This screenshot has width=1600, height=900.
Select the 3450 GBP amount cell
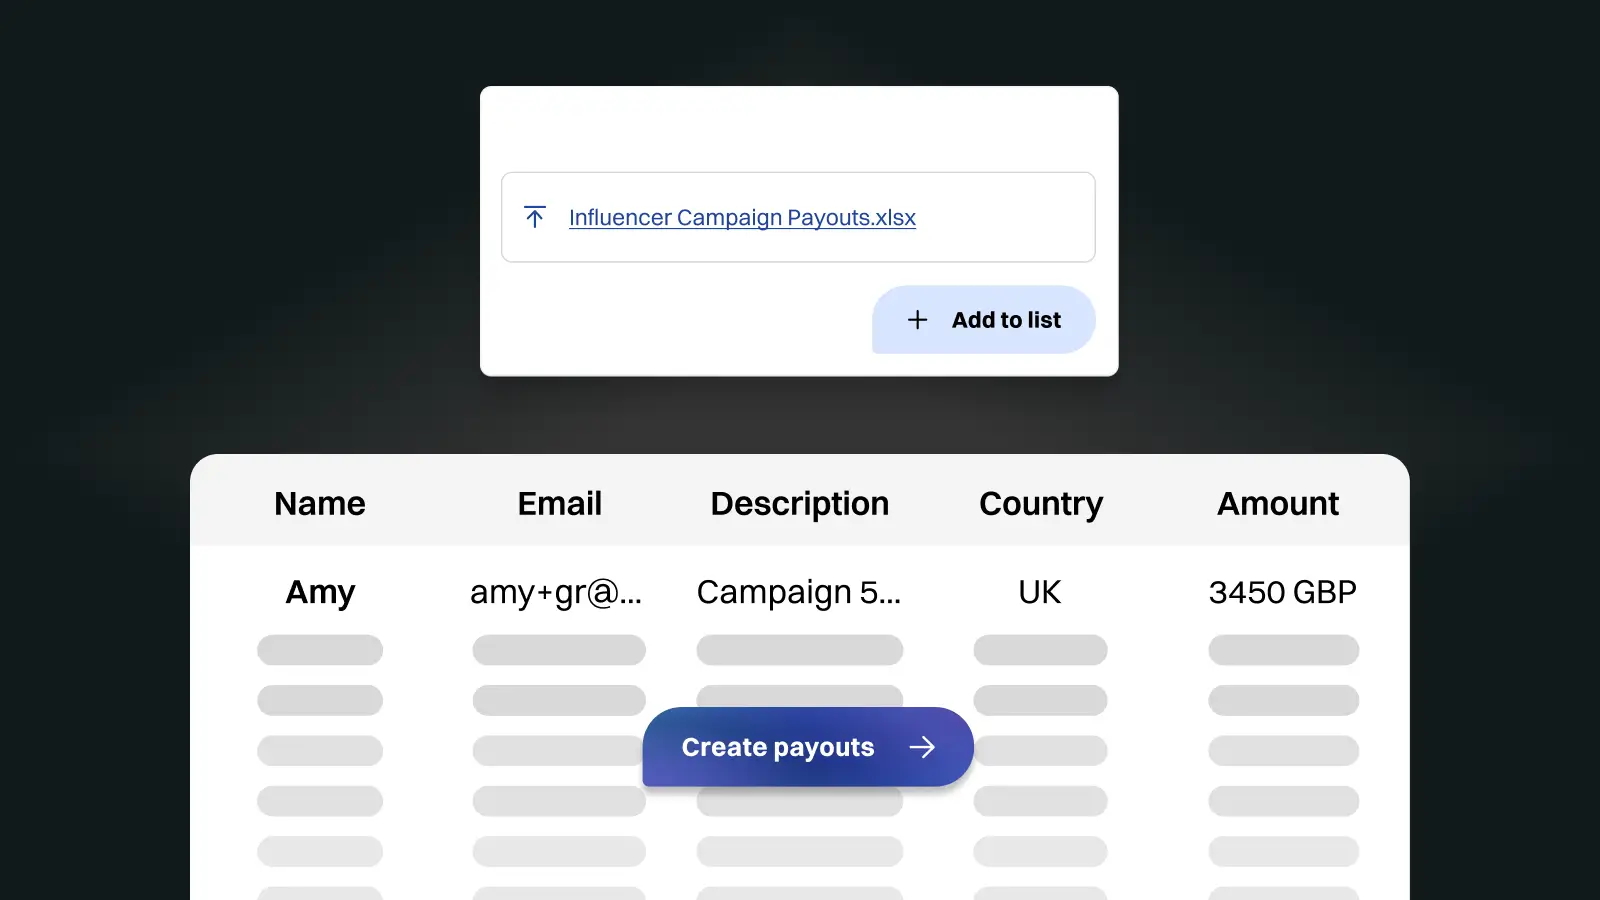tap(1283, 592)
